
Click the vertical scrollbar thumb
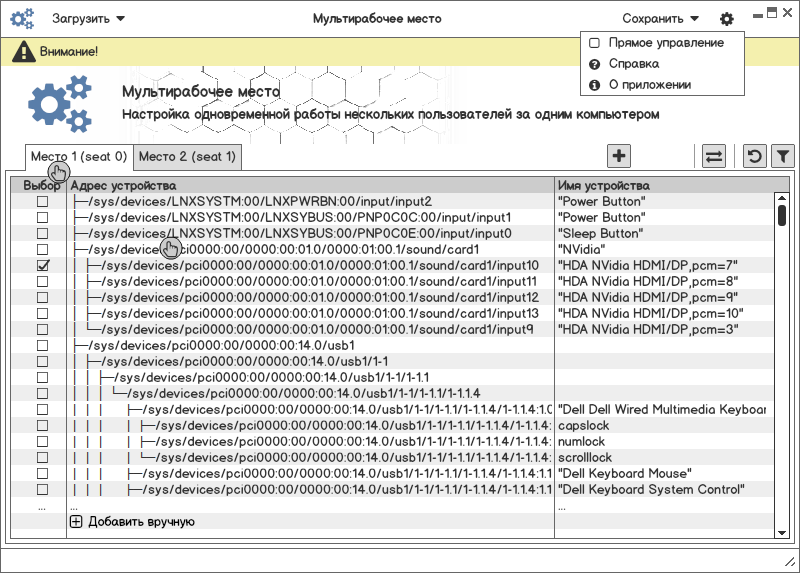tap(782, 215)
